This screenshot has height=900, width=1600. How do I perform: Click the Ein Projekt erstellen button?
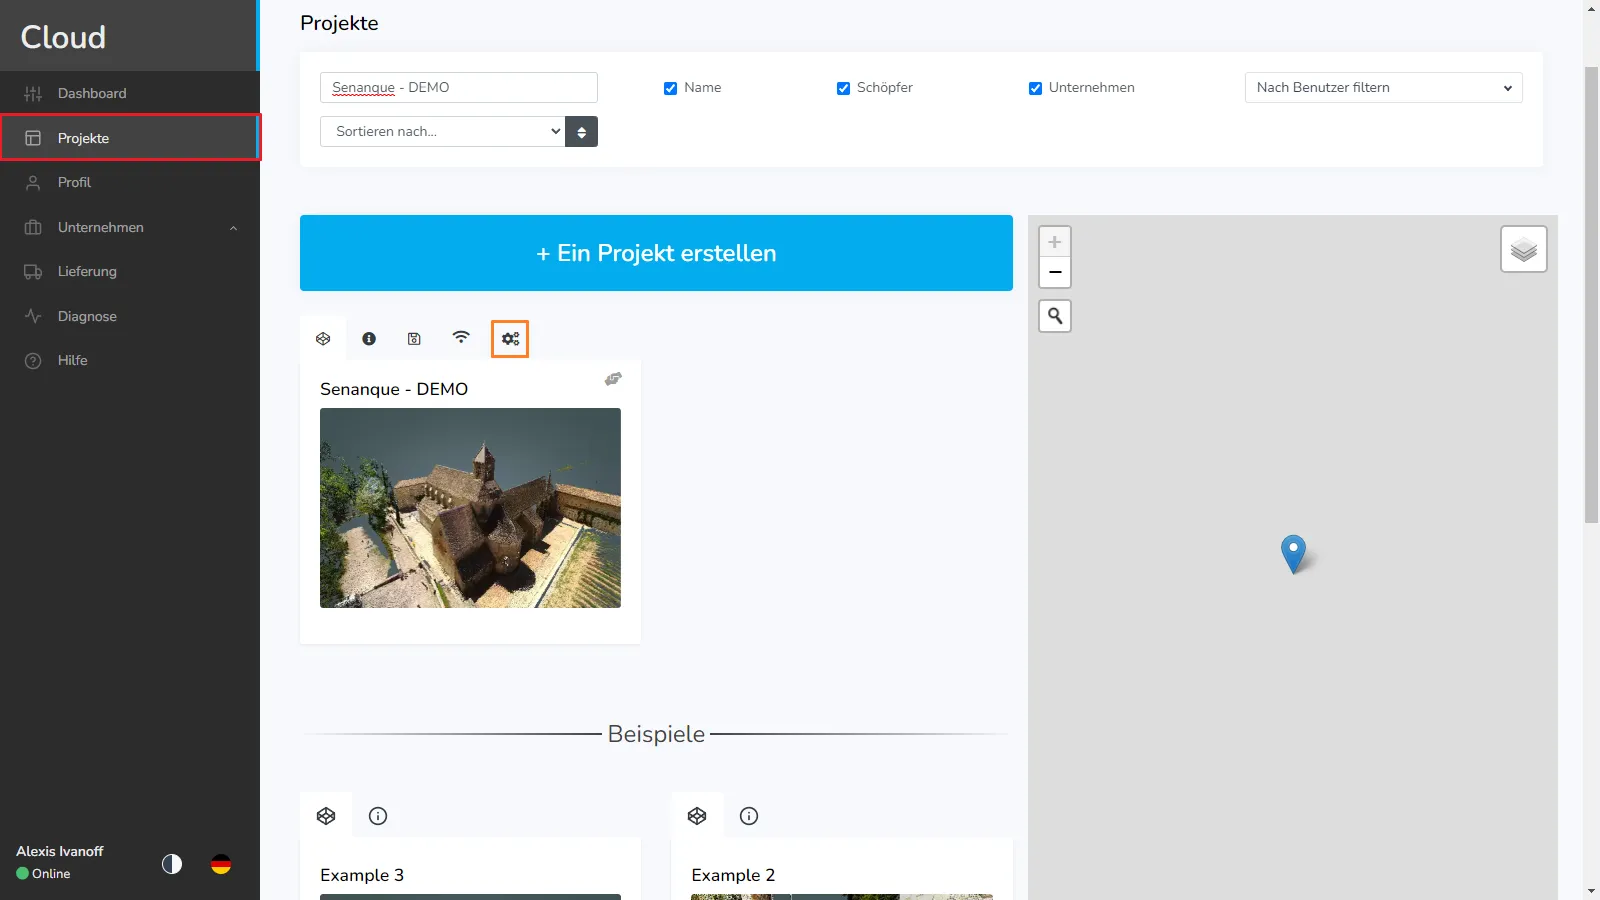(x=656, y=253)
